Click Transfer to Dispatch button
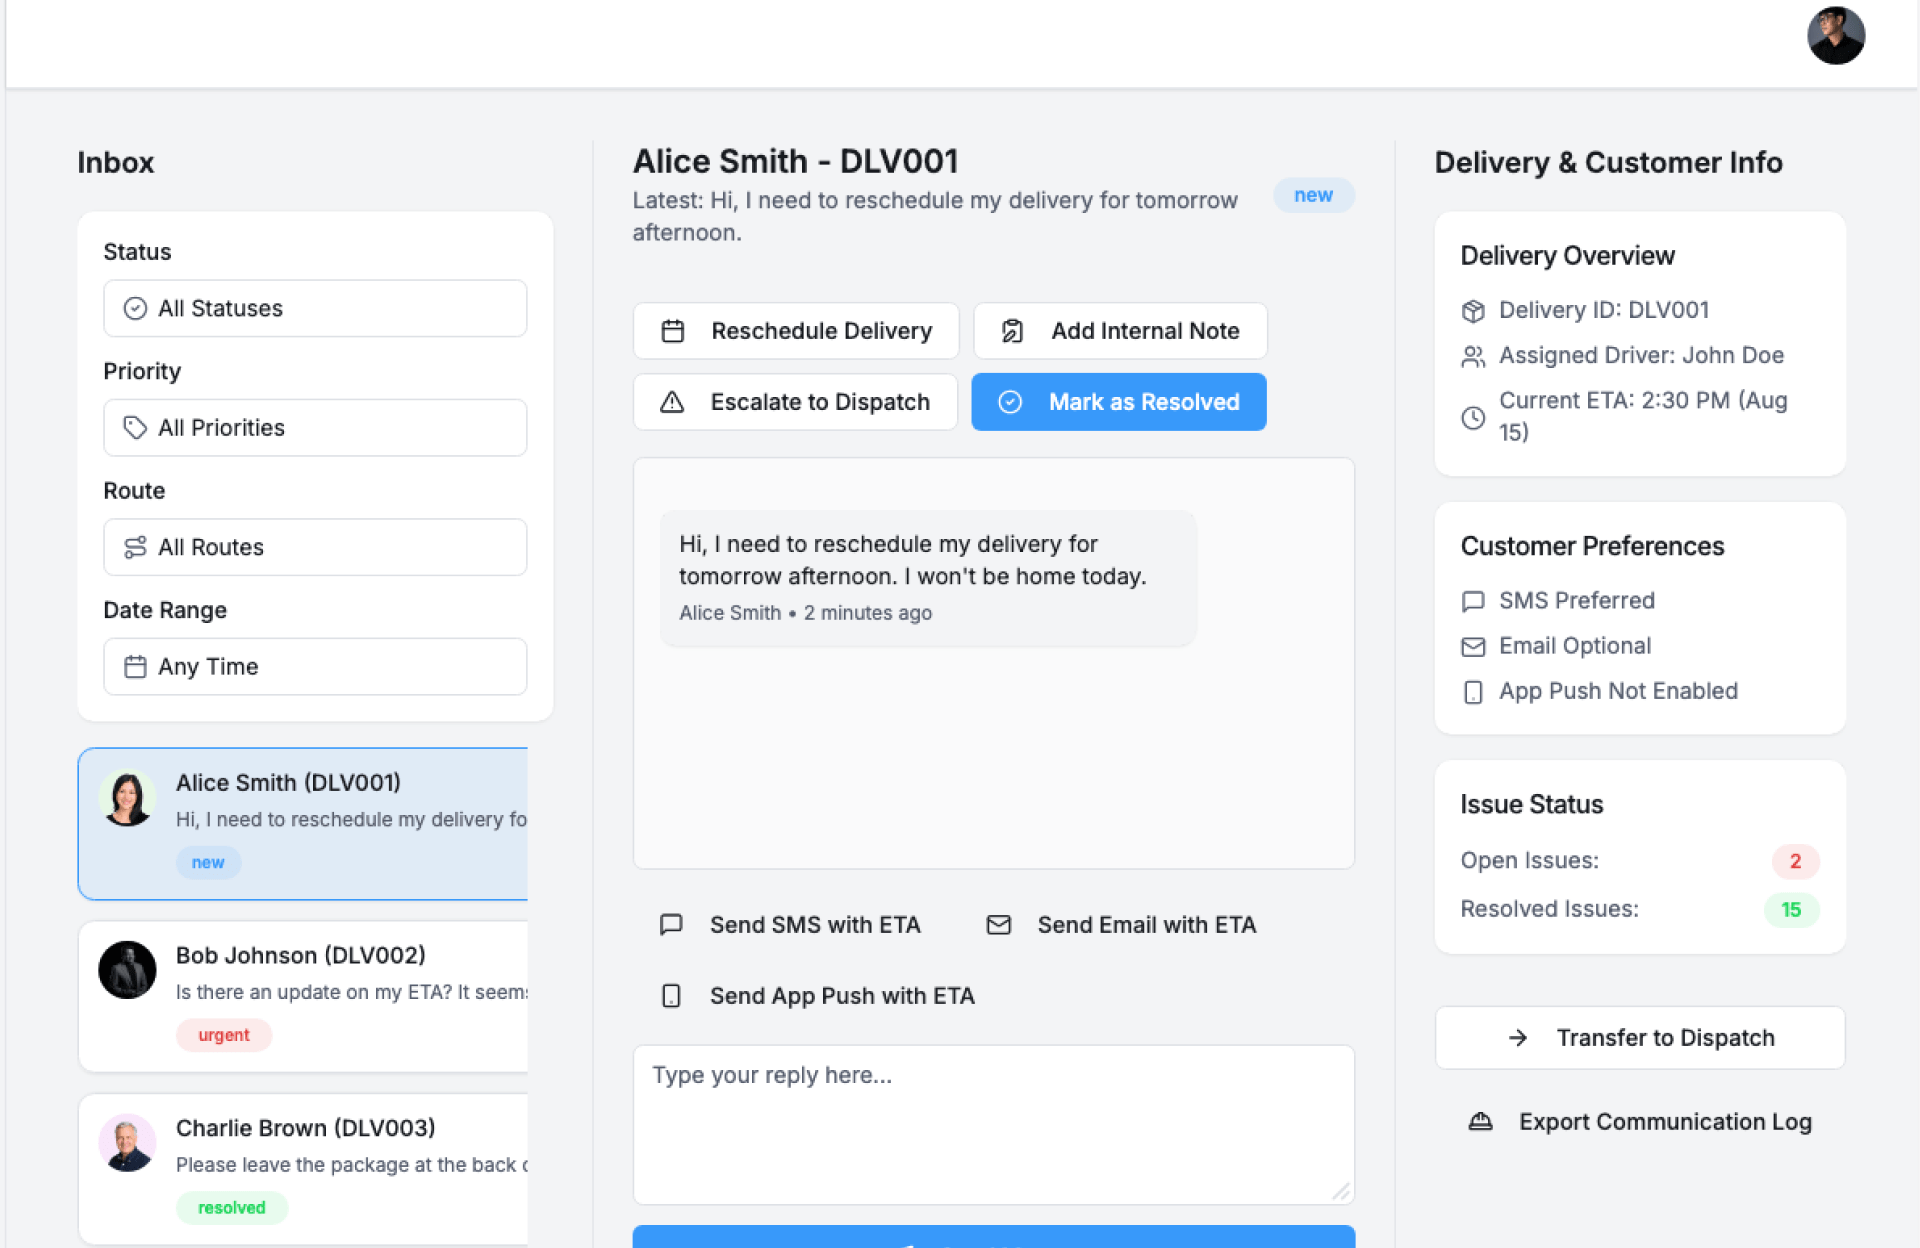 (1639, 1038)
